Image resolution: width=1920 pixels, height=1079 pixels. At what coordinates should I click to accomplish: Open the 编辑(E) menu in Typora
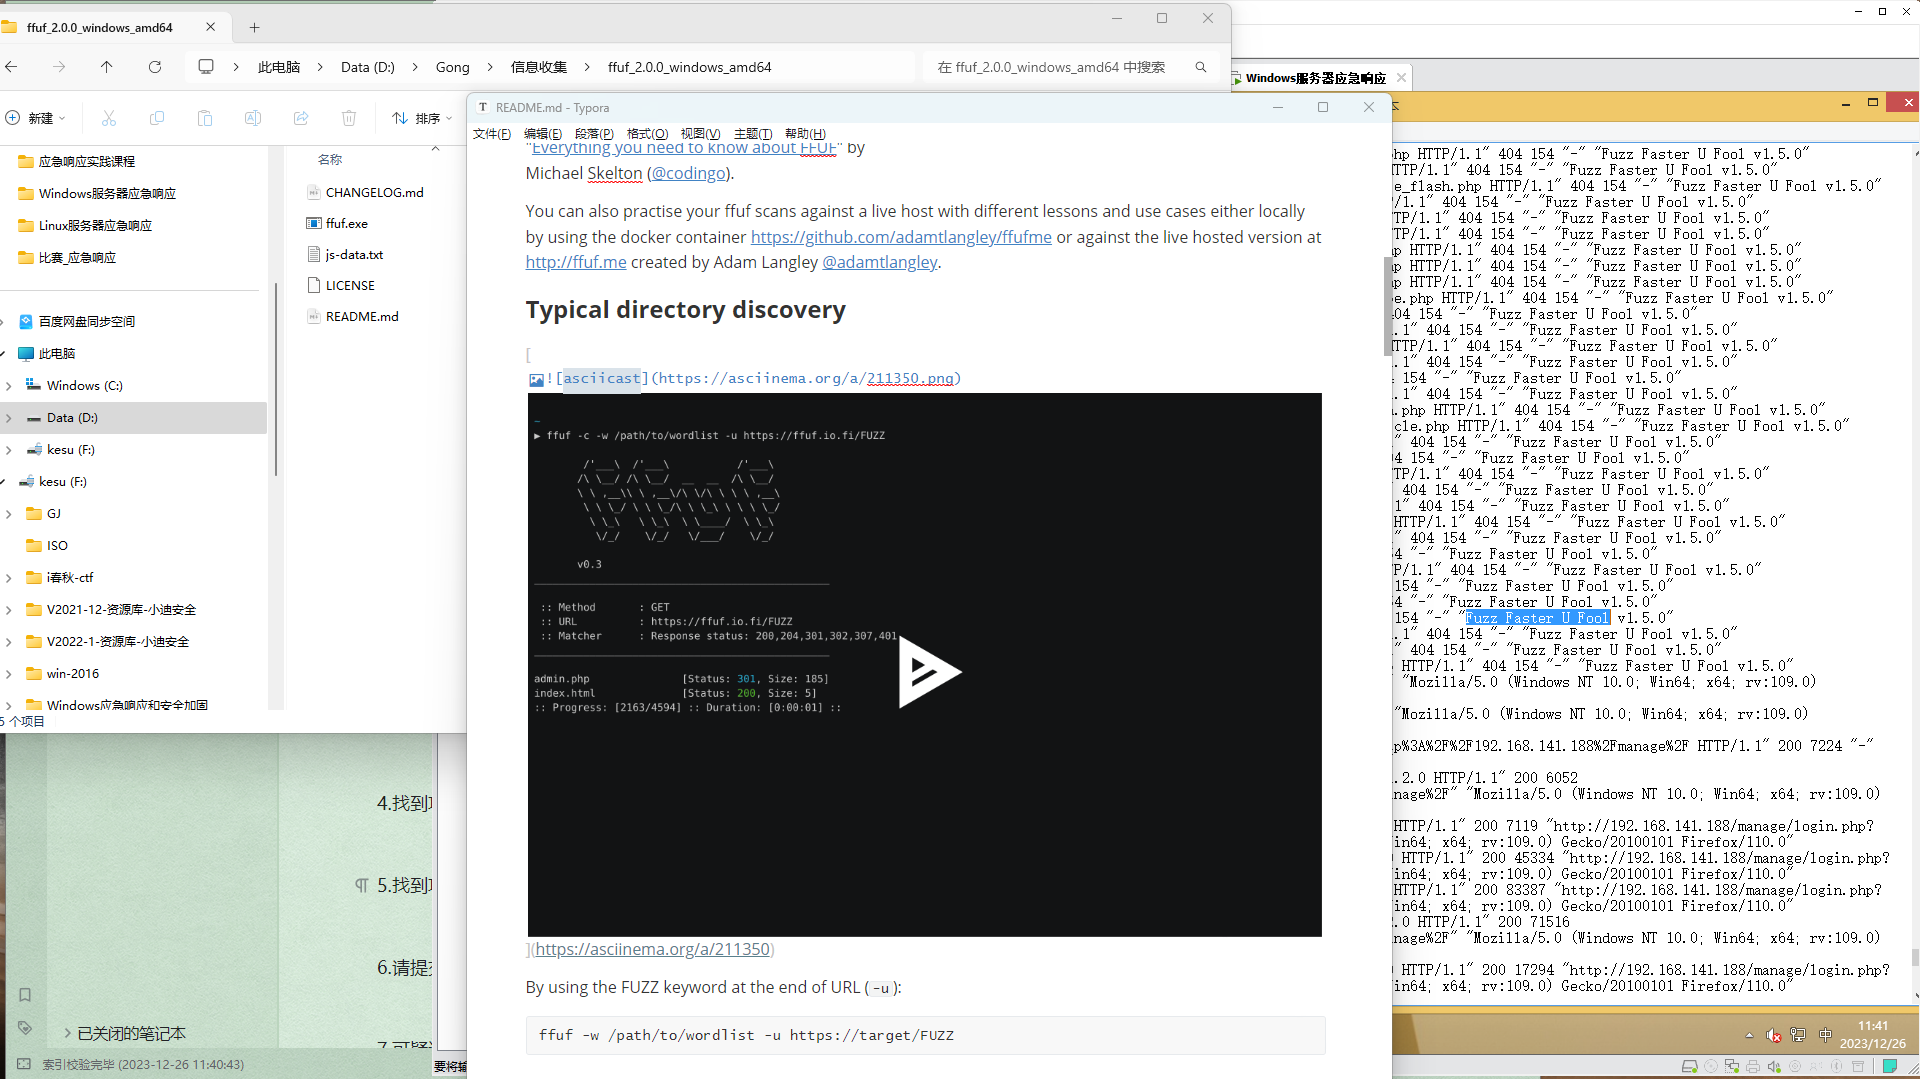click(x=543, y=134)
